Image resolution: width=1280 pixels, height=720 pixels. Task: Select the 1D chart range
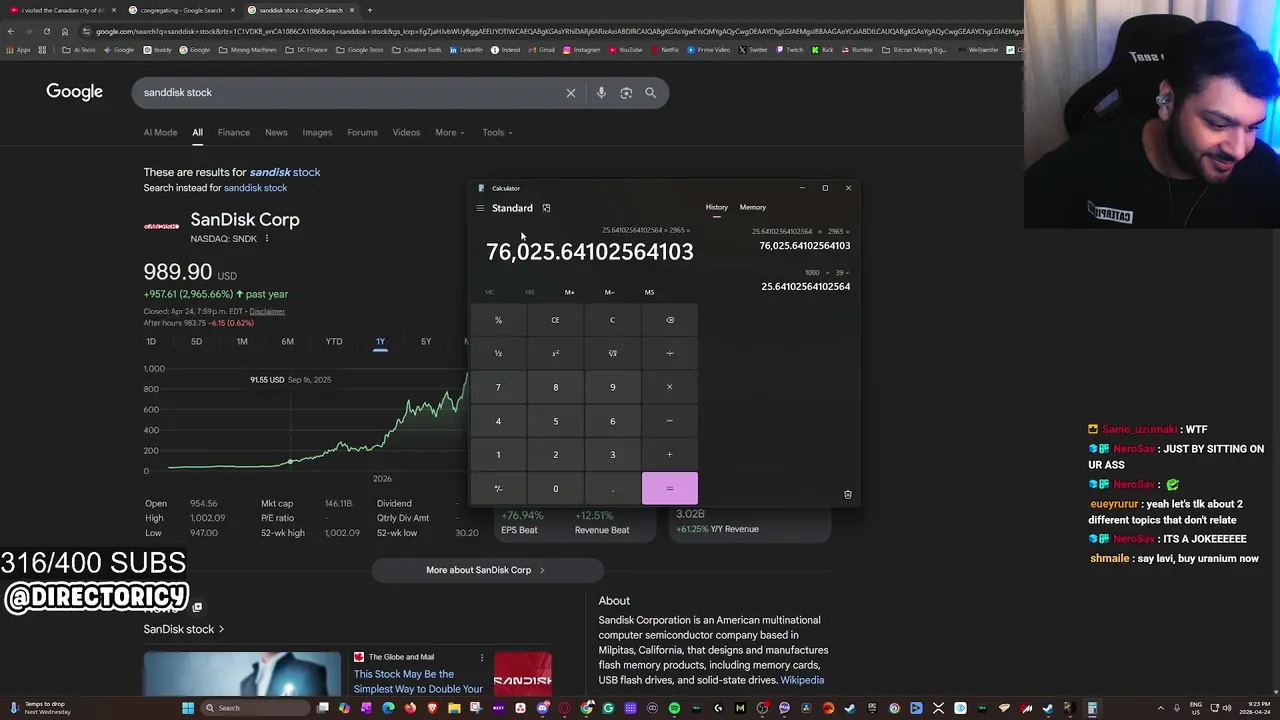[151, 342]
